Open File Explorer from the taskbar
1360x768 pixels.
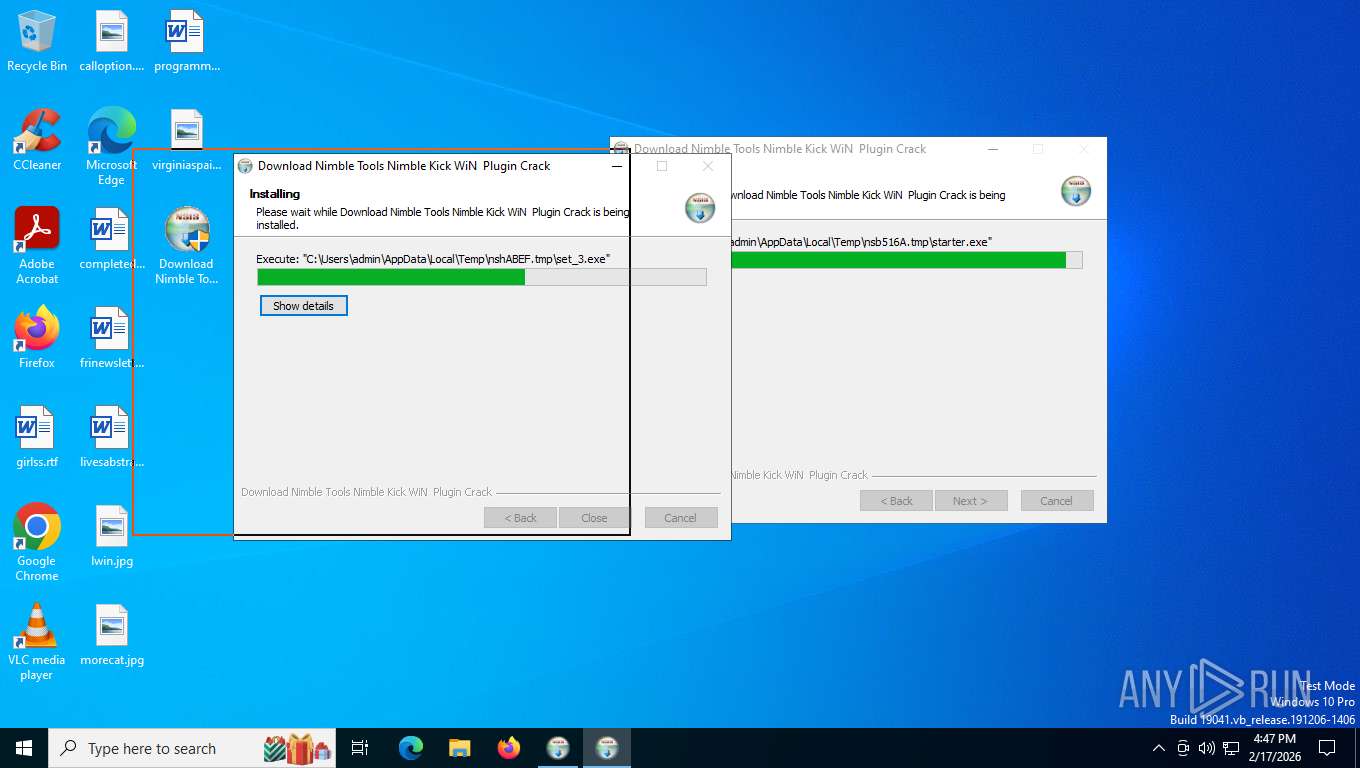[x=460, y=748]
